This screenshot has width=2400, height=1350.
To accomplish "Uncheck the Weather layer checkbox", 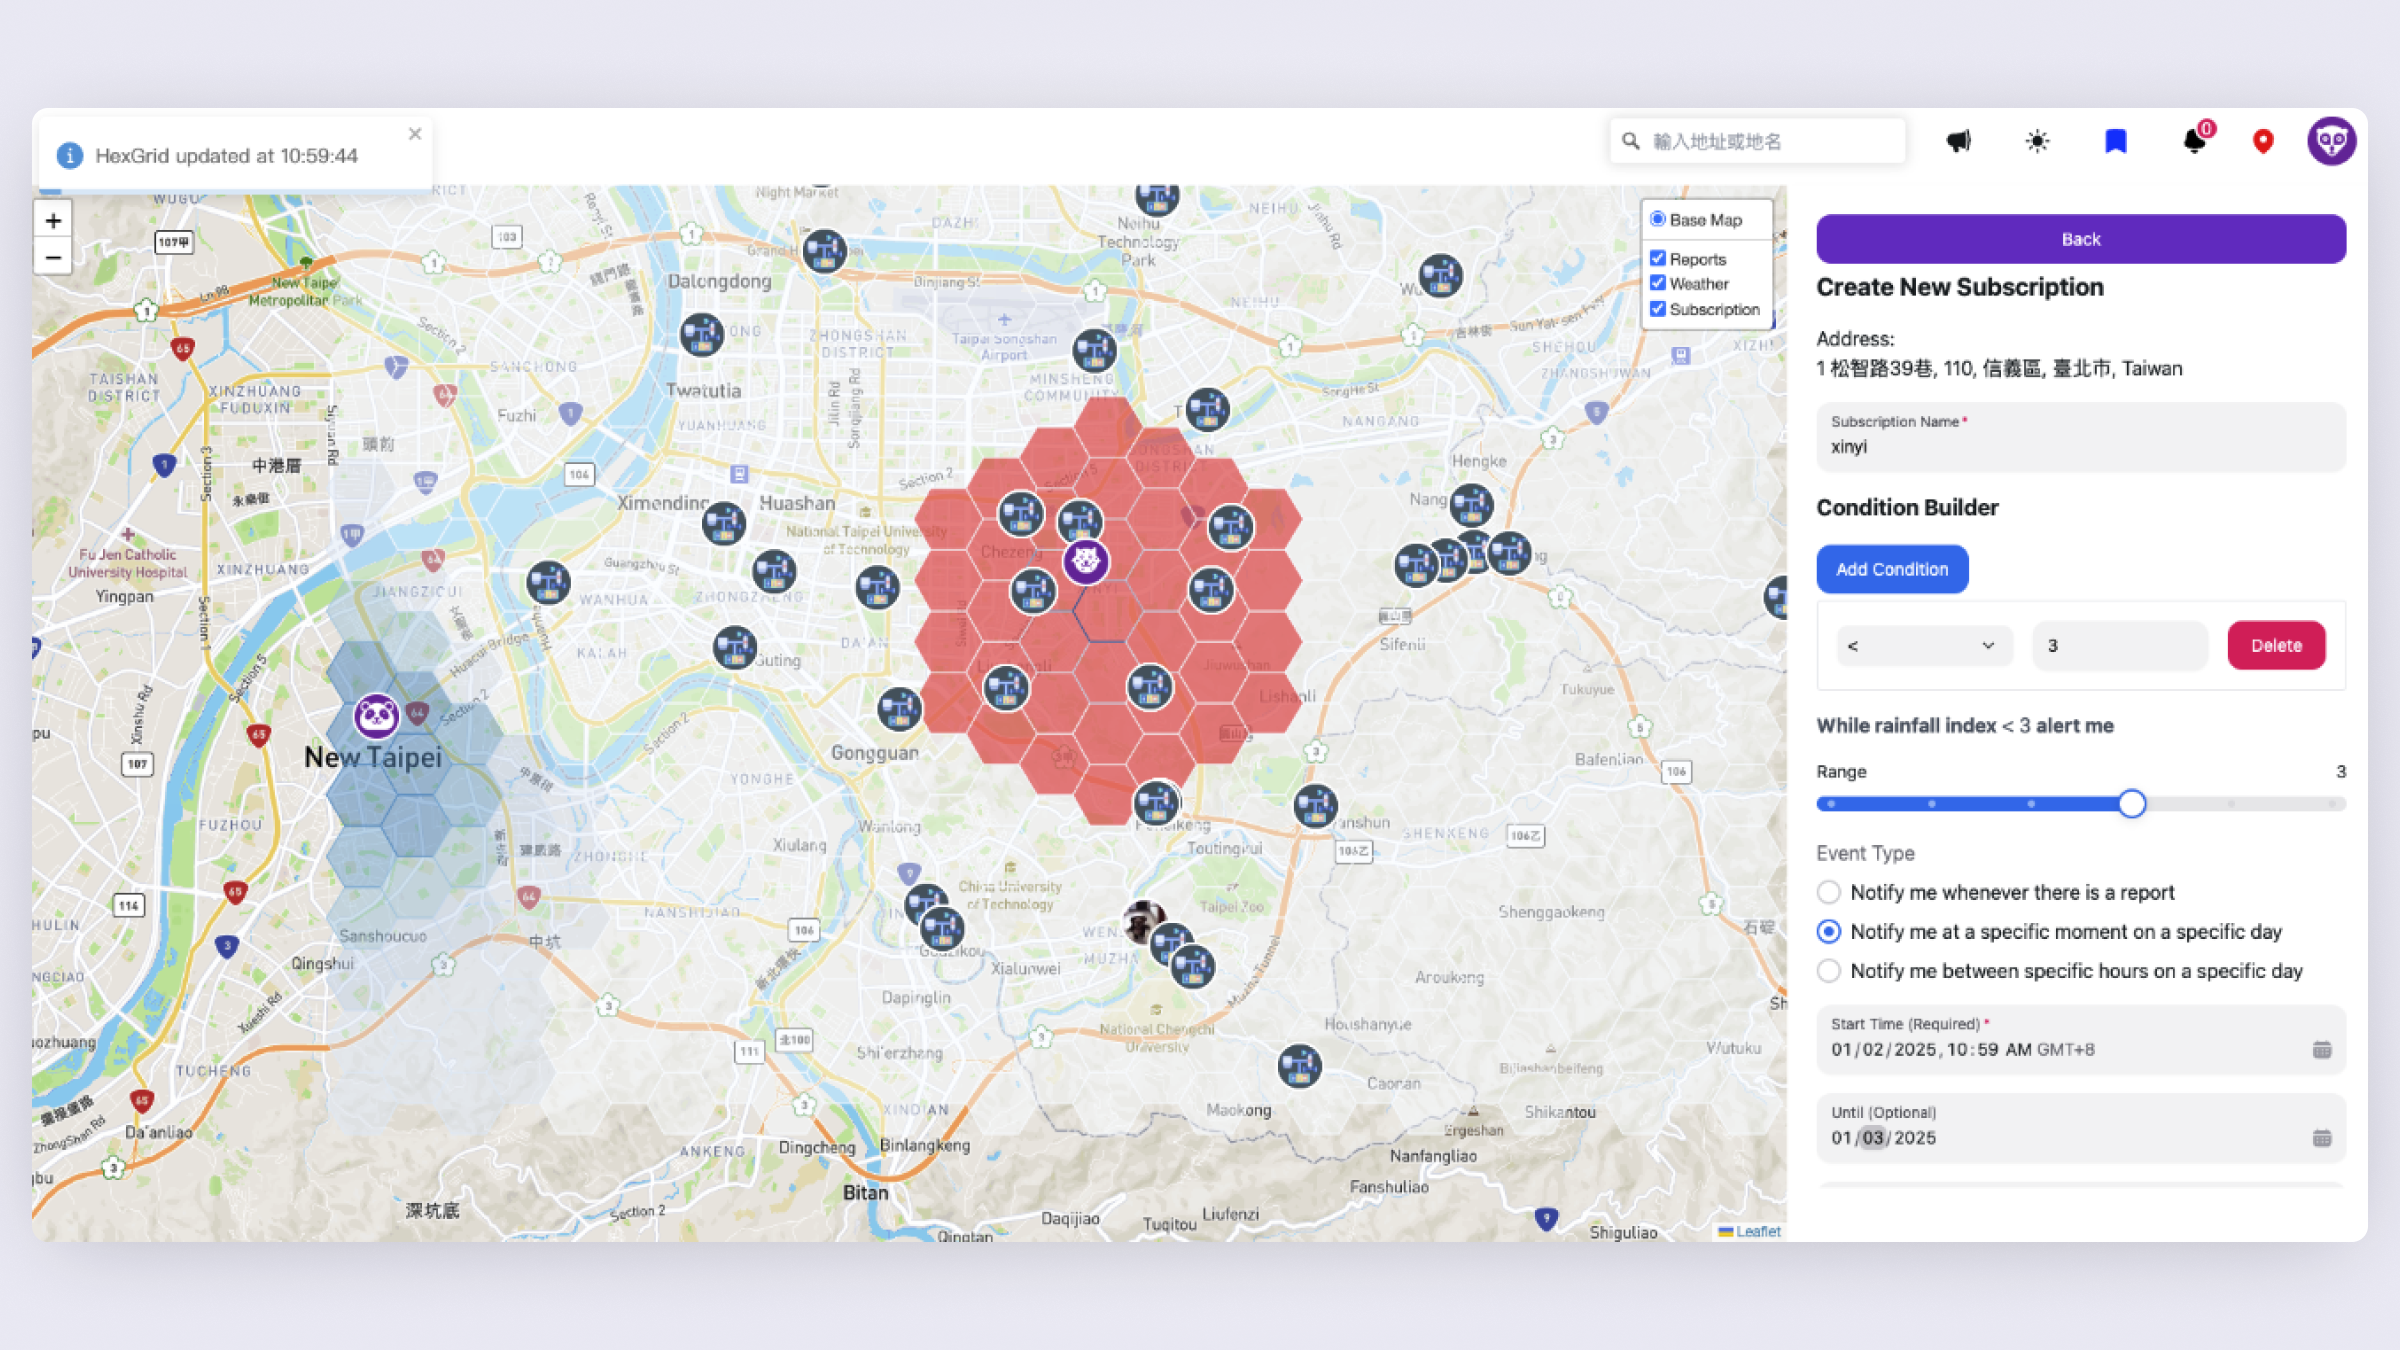I will point(1658,283).
